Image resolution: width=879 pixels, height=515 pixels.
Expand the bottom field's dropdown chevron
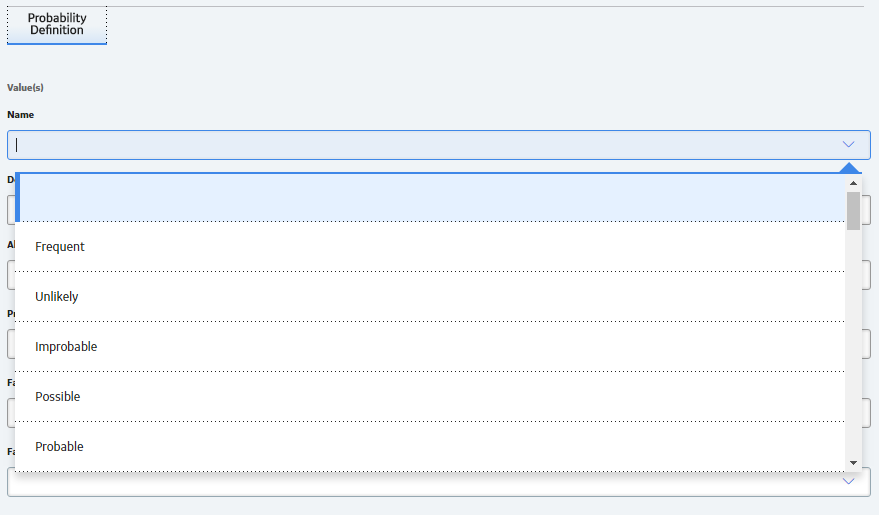[x=848, y=481]
